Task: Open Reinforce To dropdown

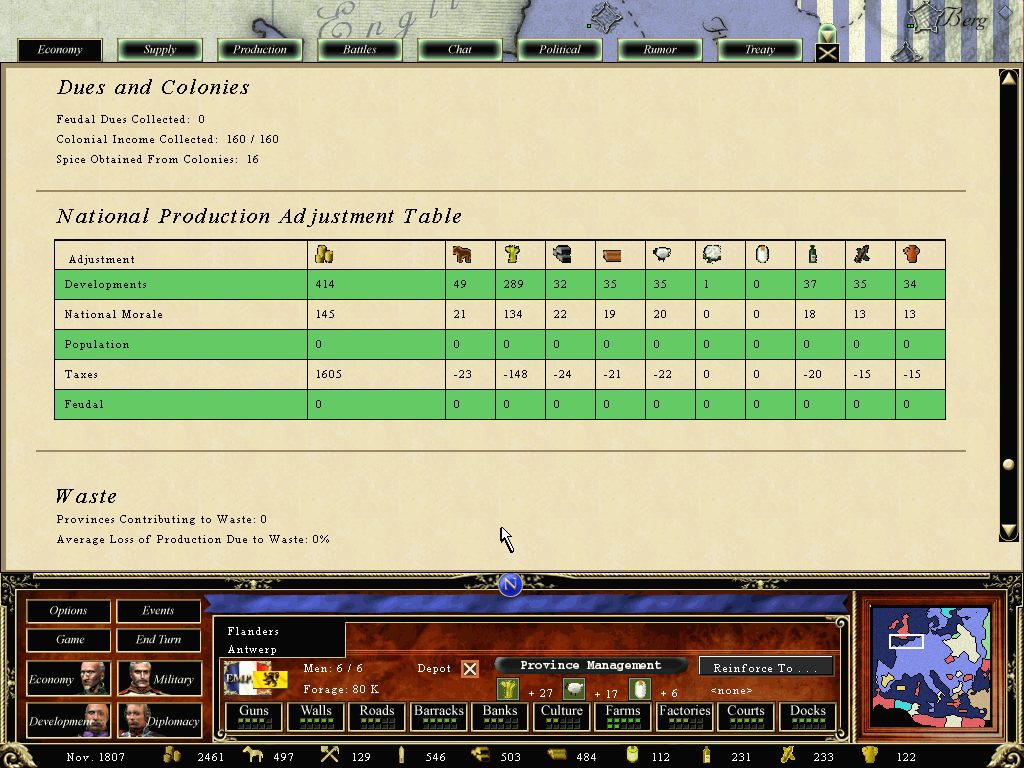Action: click(x=765, y=667)
